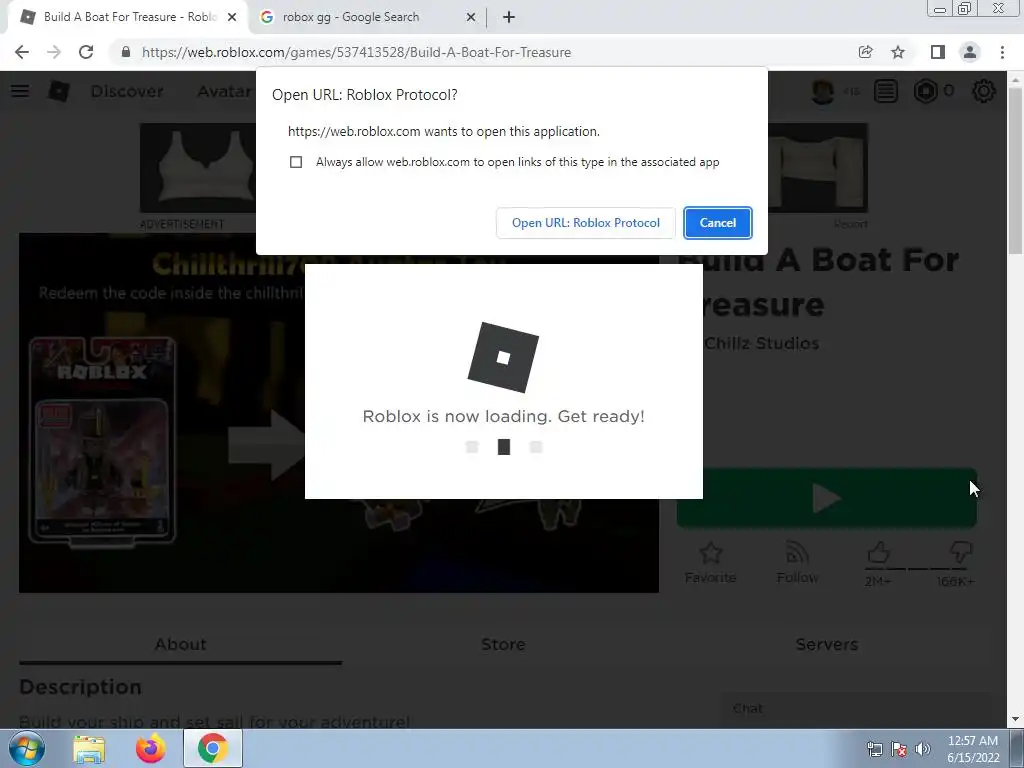
Task: Go back using the browser back arrow
Action: coord(22,52)
